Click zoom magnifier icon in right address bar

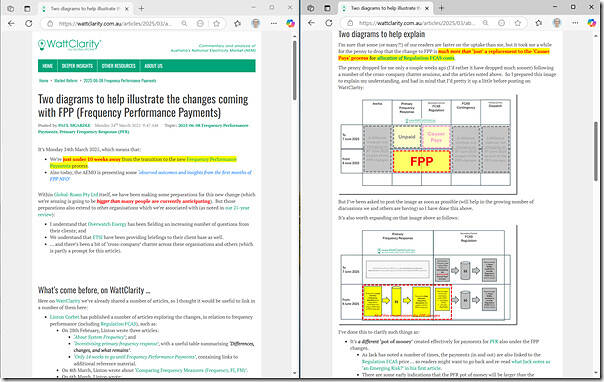(x=485, y=23)
